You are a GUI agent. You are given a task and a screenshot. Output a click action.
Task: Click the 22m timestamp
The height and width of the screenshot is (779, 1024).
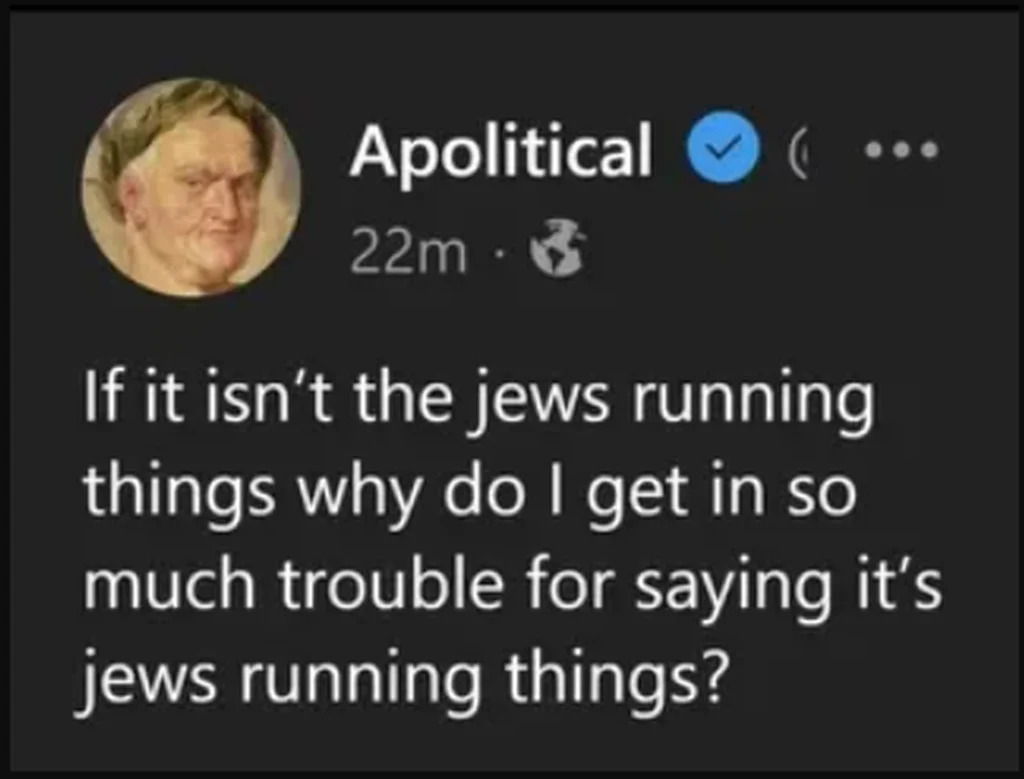click(x=408, y=255)
